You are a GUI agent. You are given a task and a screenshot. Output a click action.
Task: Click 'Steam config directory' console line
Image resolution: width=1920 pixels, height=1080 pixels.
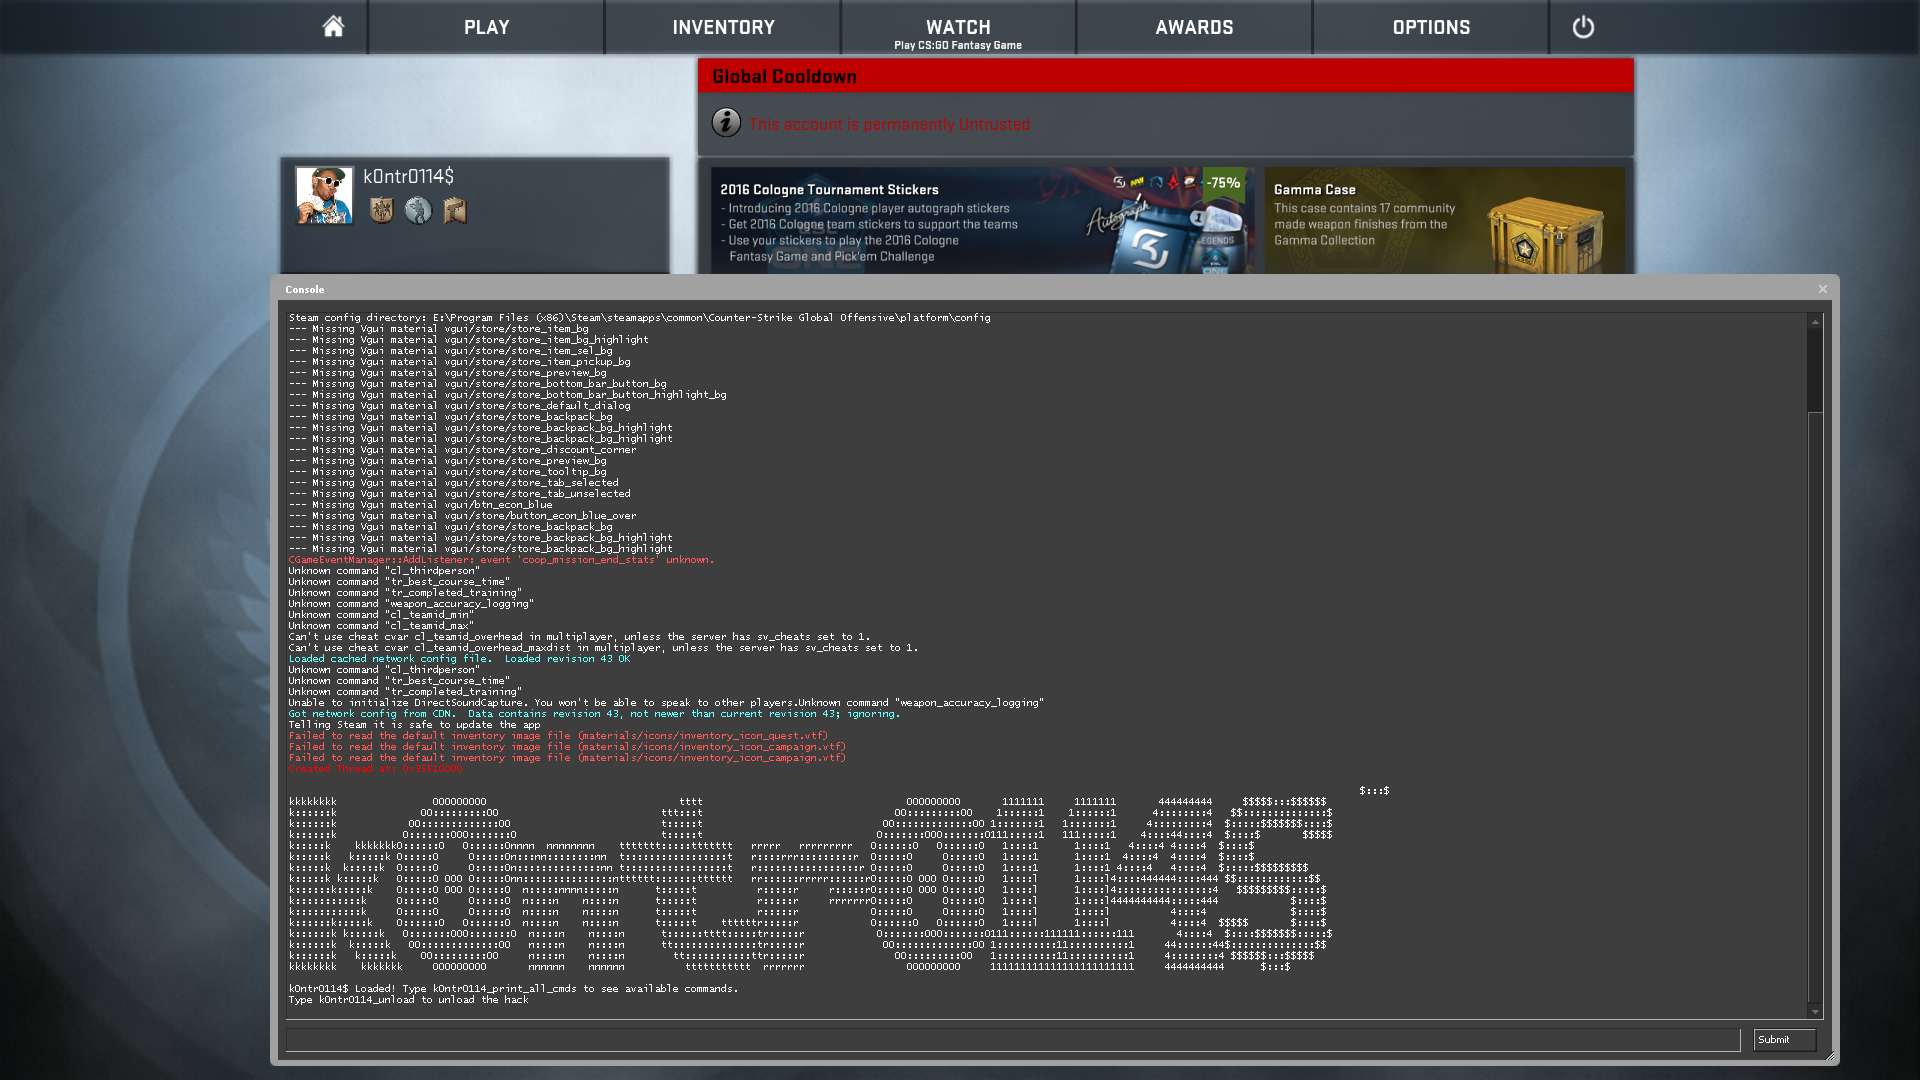640,318
